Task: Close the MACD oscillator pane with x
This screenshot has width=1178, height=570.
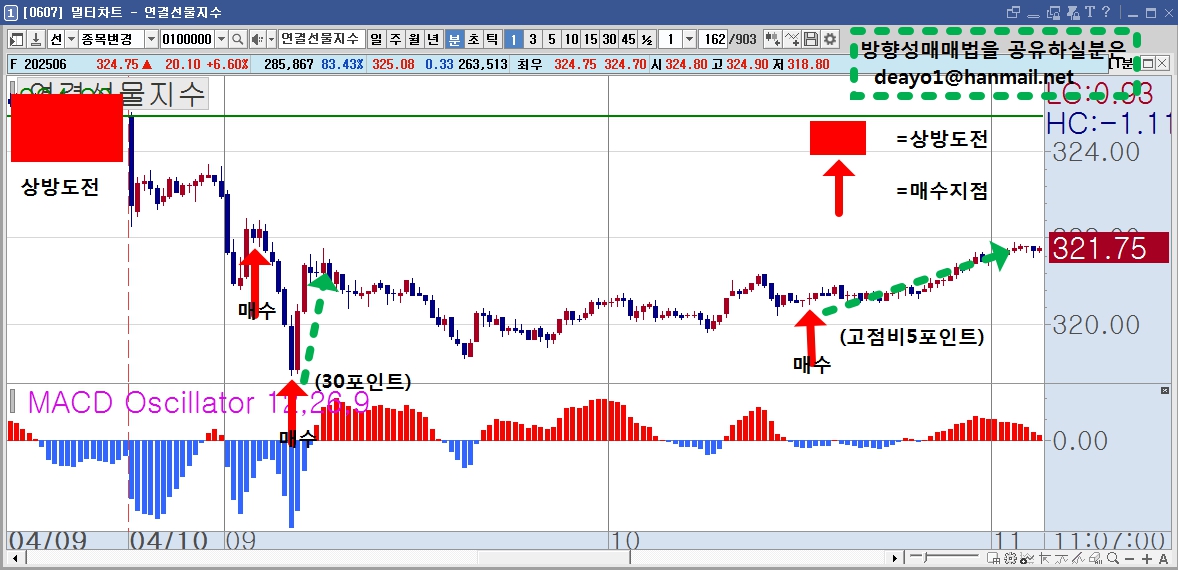Action: coord(1165,391)
